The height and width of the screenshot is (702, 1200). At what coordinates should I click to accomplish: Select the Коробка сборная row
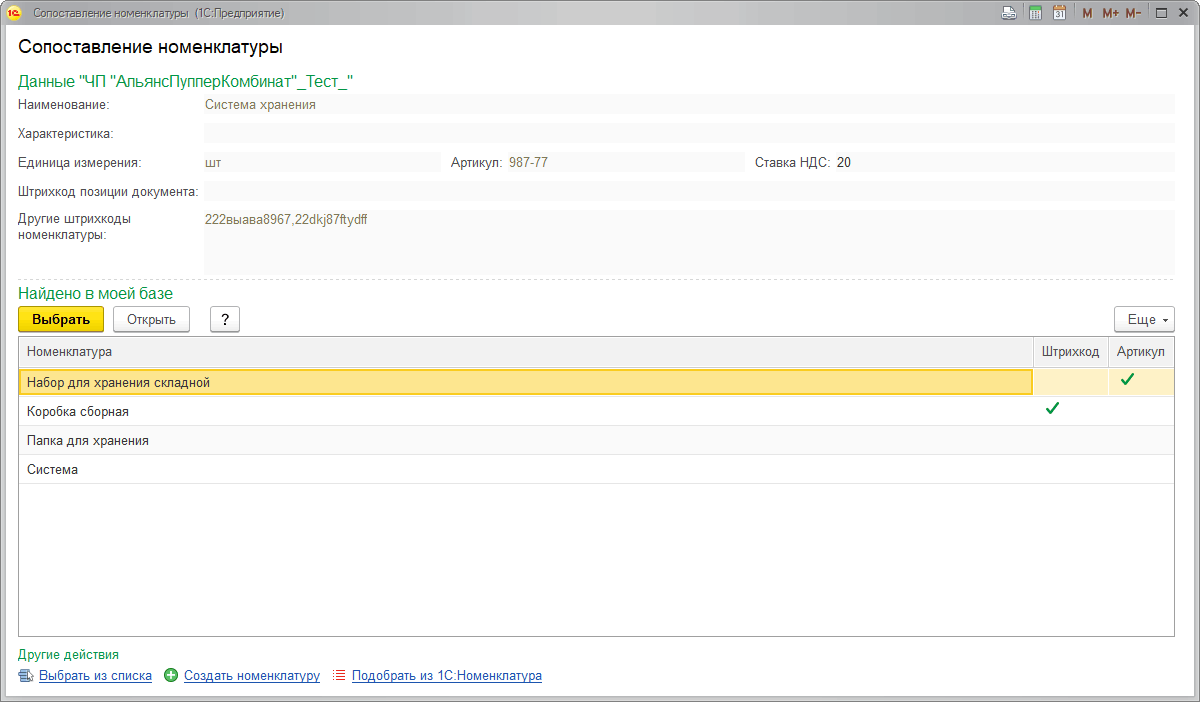596,411
